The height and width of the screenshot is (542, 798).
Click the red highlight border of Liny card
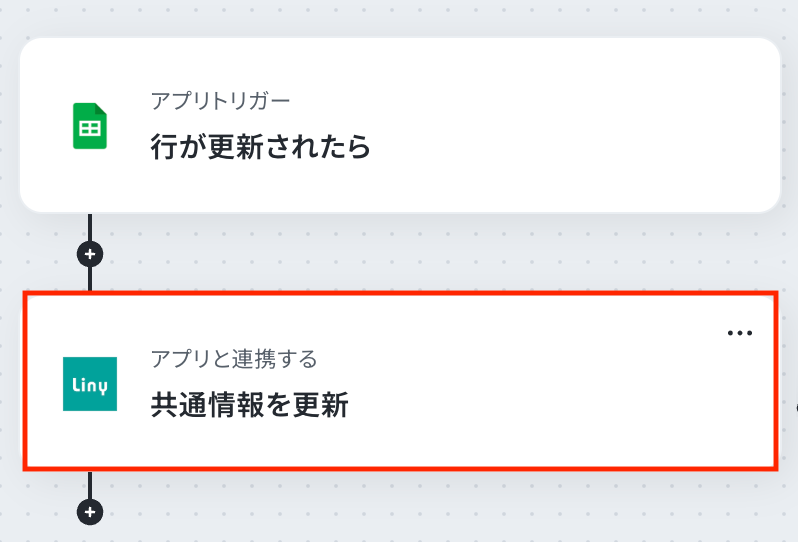pos(400,294)
